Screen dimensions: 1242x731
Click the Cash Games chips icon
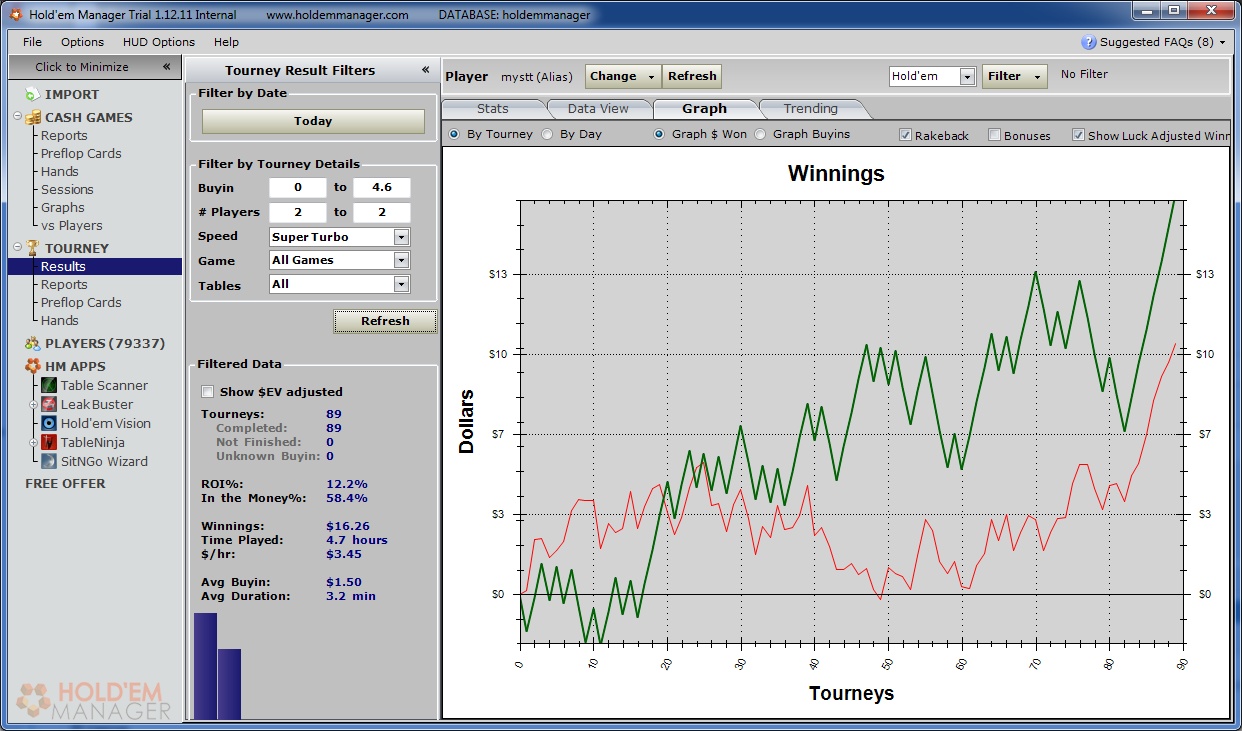(x=33, y=117)
